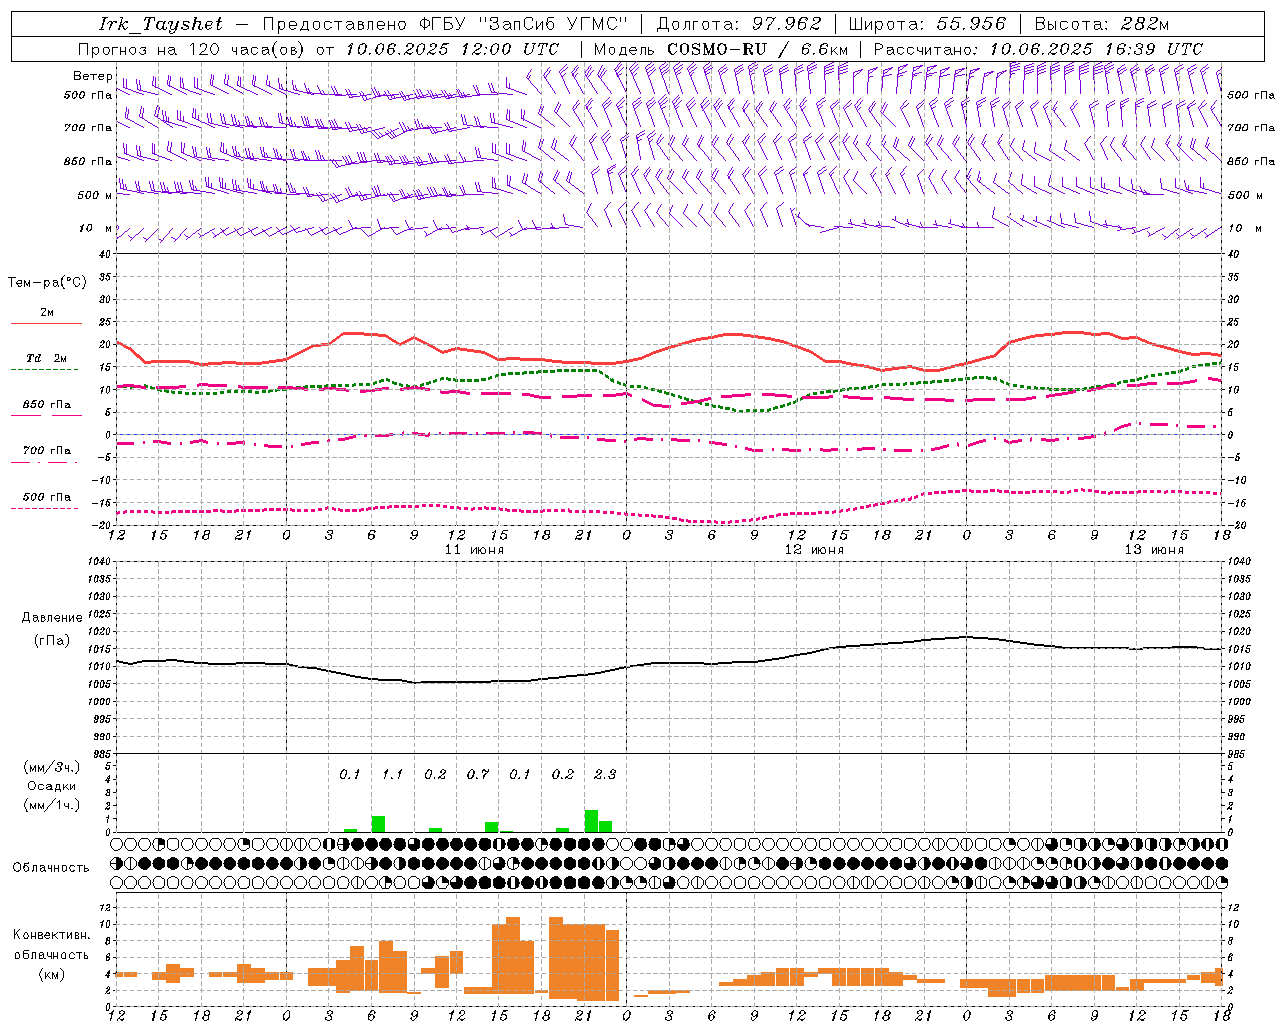Click the 12 июня date label
The height and width of the screenshot is (1024, 1280).
coord(814,549)
